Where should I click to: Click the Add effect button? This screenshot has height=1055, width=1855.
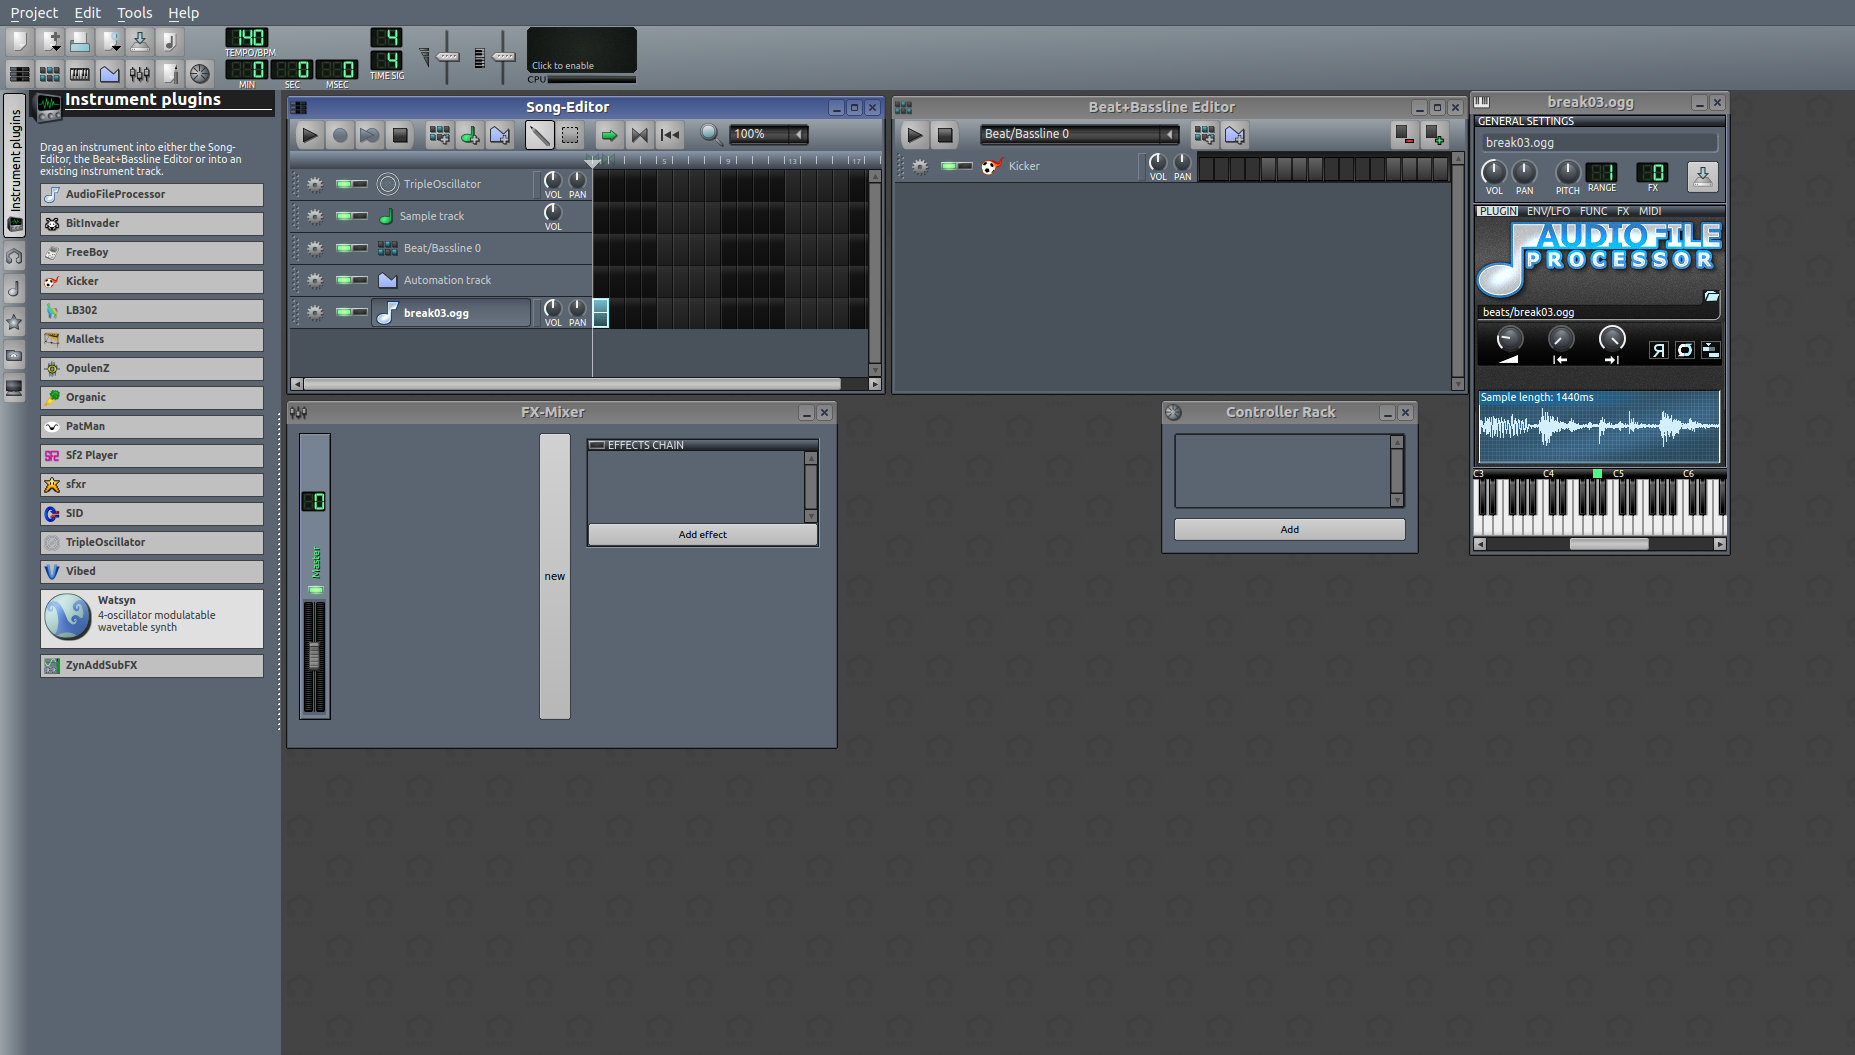coord(702,535)
